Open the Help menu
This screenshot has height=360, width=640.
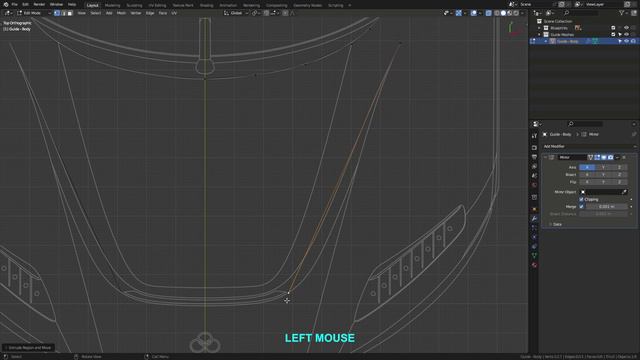[72, 4]
